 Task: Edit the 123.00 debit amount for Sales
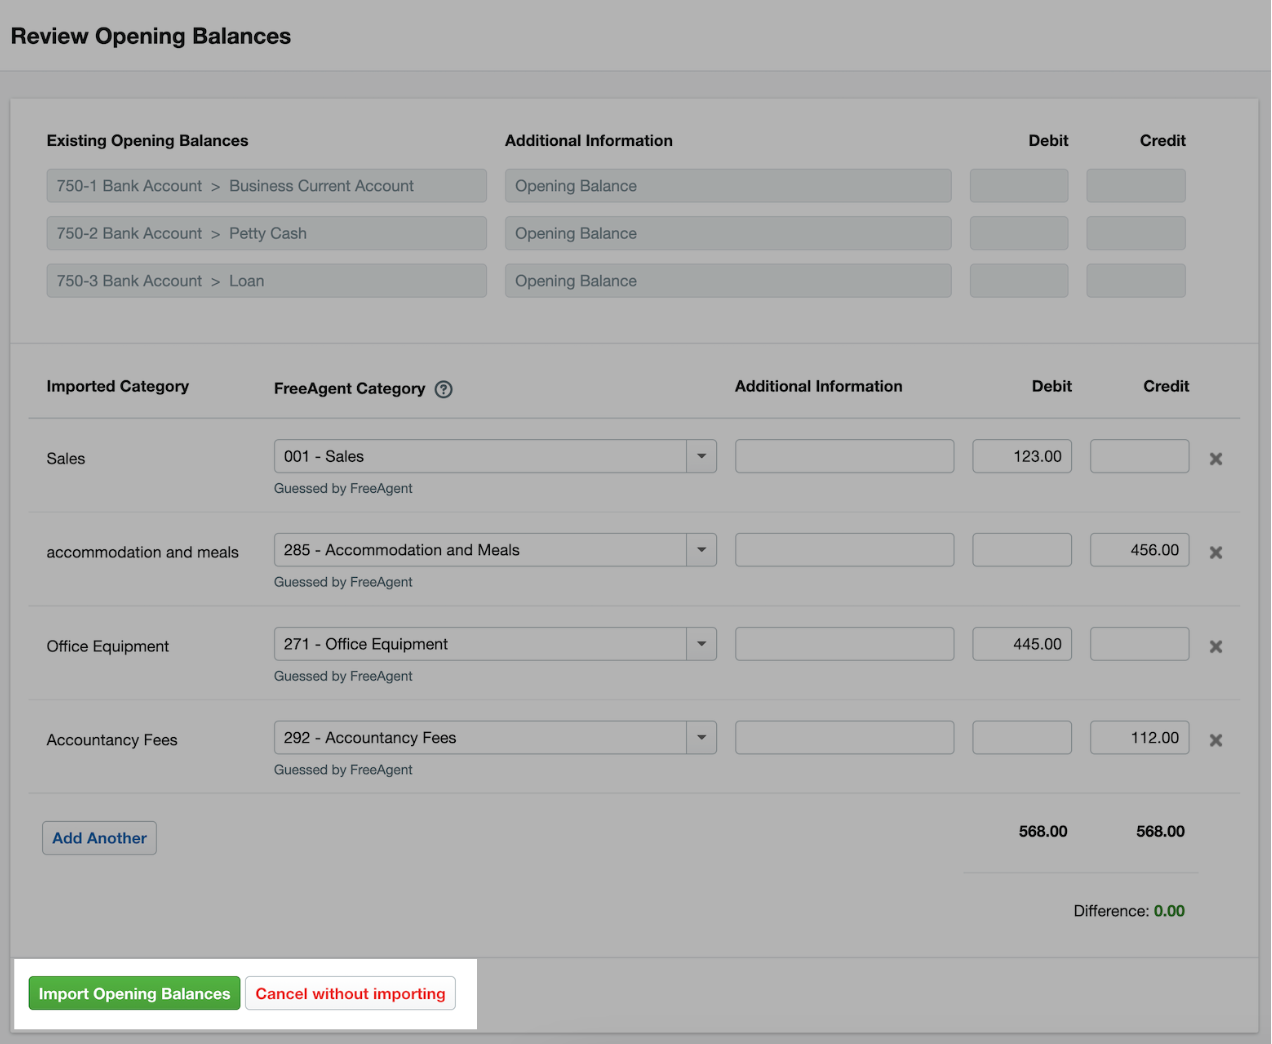(x=1021, y=455)
